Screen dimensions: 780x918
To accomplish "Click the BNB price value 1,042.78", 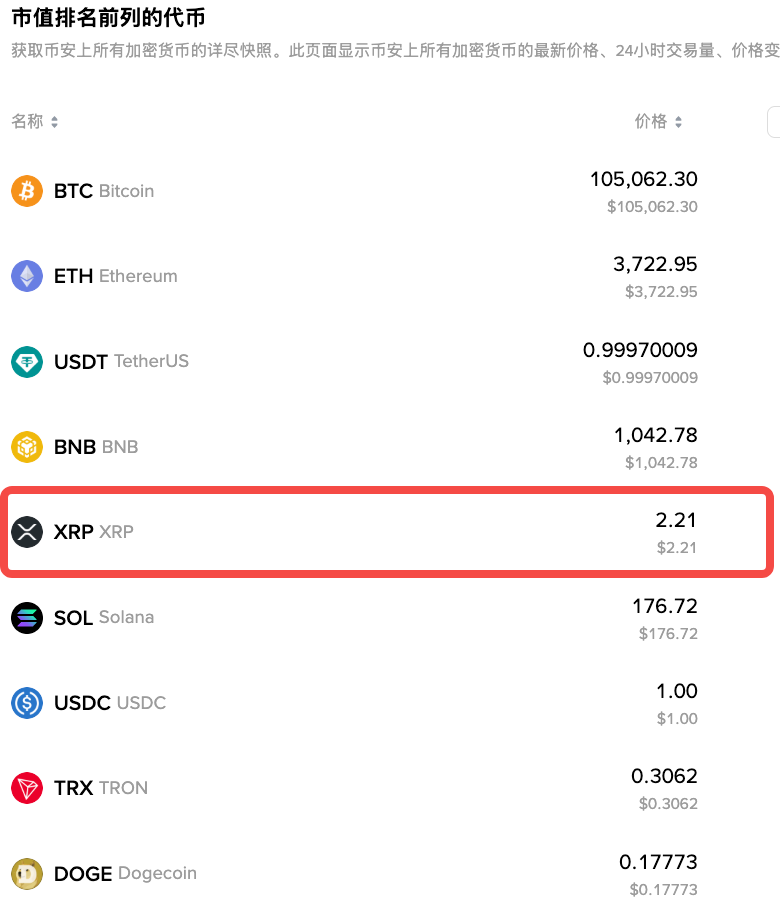I will point(655,434).
